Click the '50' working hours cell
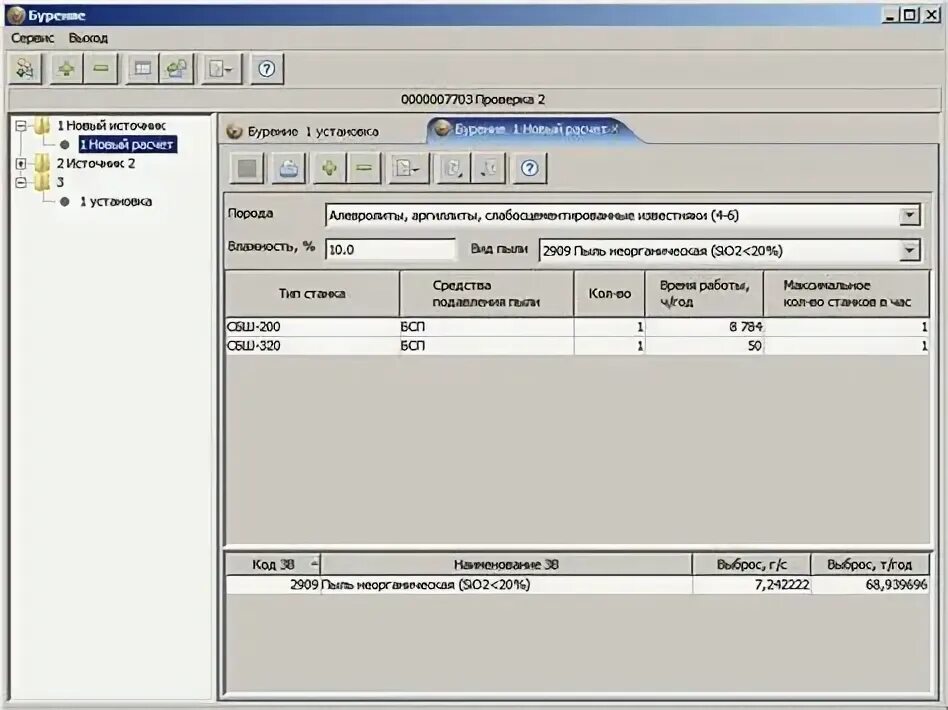Image resolution: width=948 pixels, height=710 pixels. 704,346
